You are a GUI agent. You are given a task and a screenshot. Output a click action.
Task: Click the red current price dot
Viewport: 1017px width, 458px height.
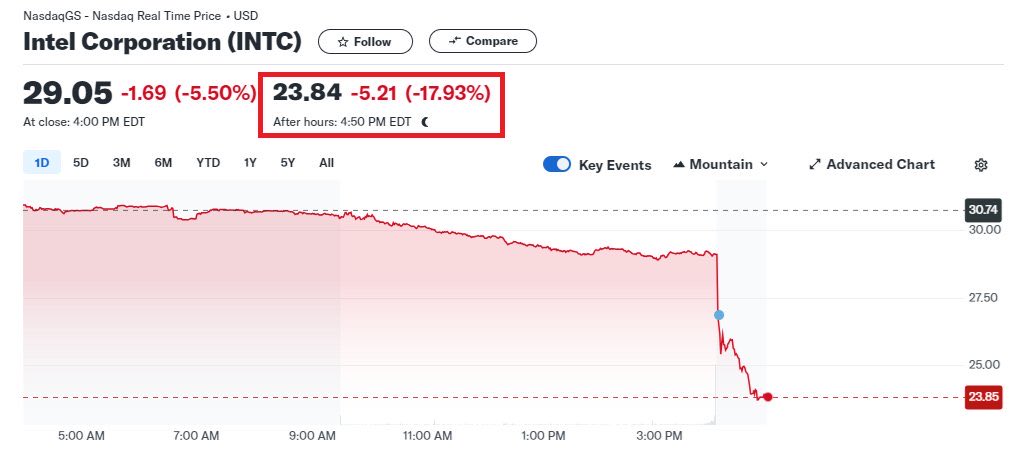click(x=767, y=397)
